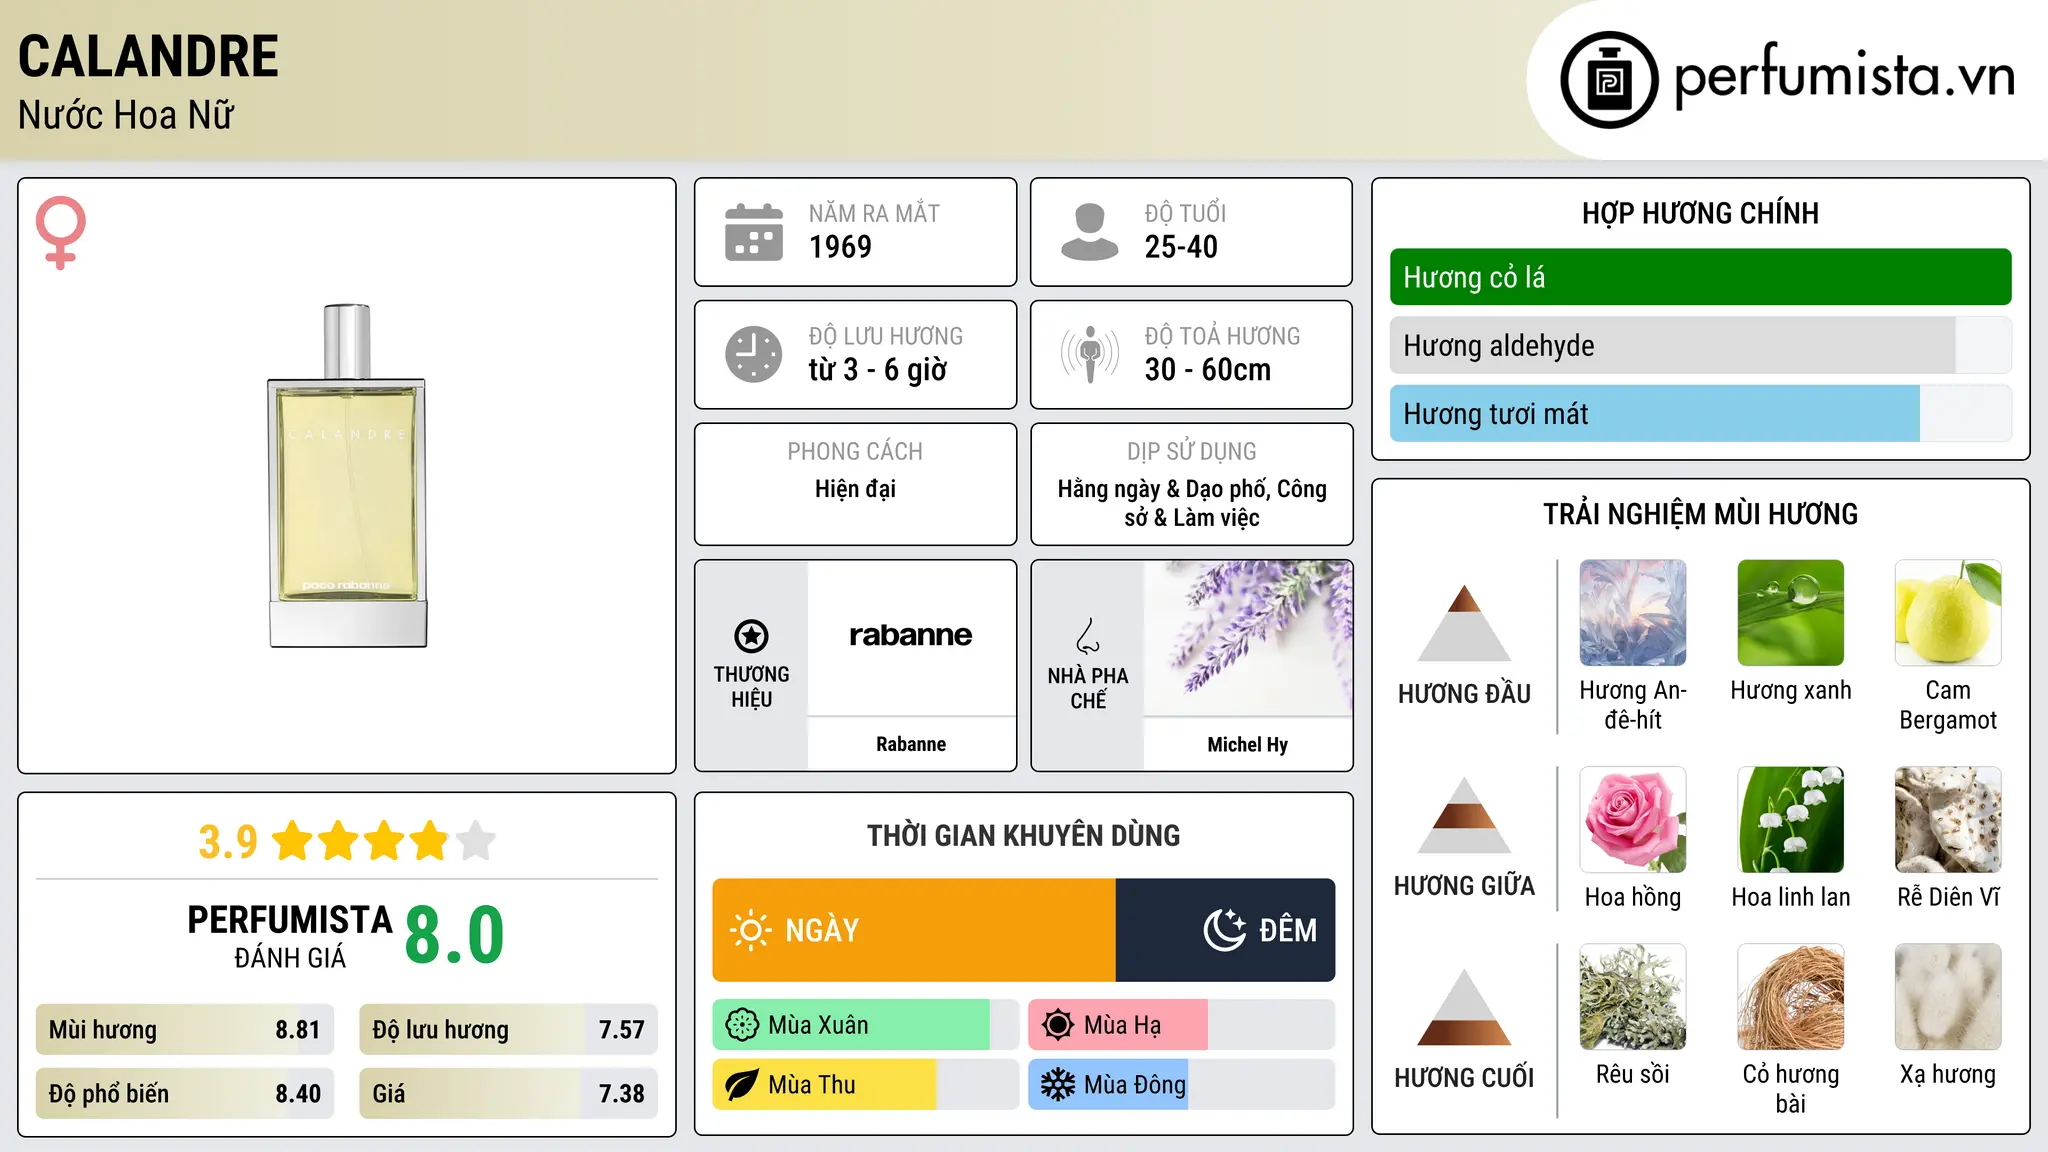Open perfumer Michel Hy link
The image size is (2048, 1152).
coord(1248,744)
